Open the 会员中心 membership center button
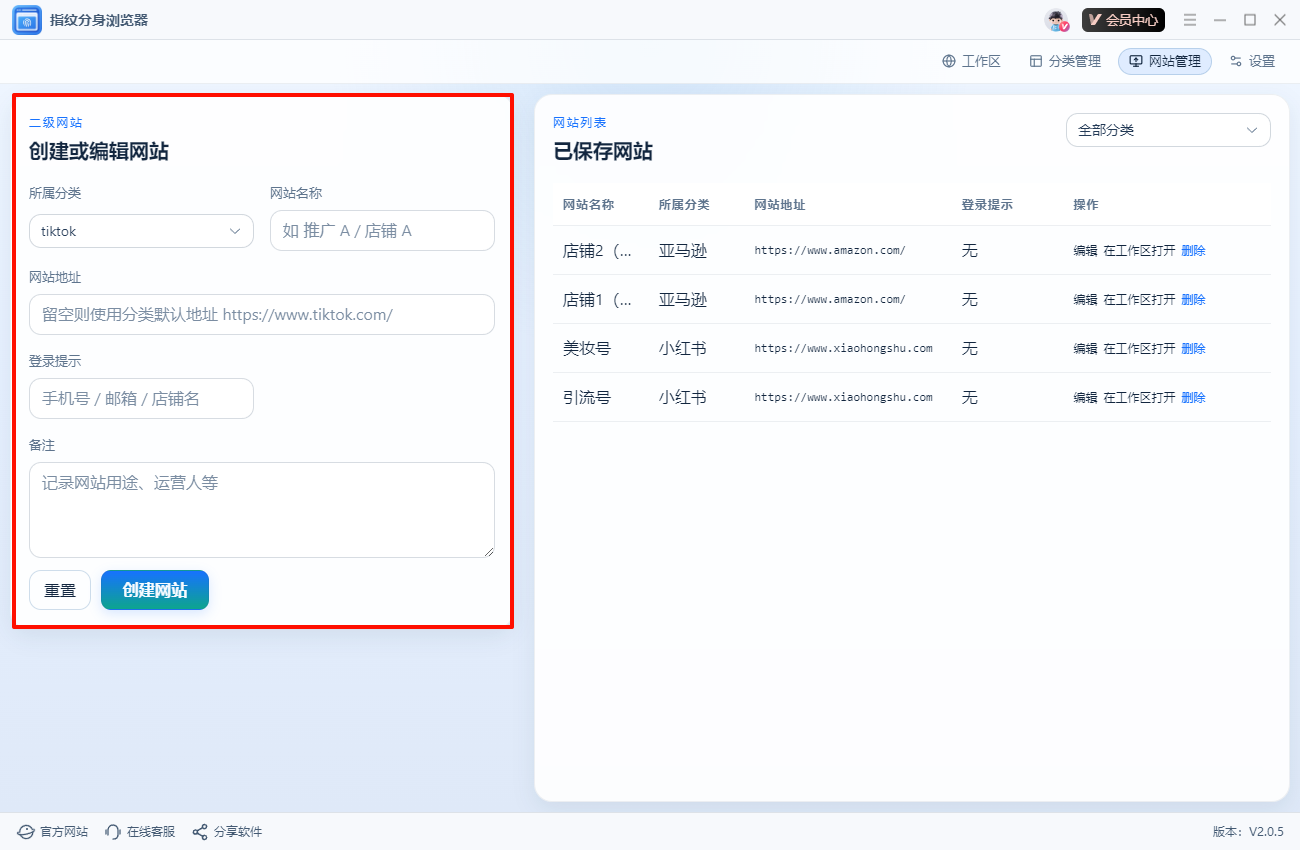Image resolution: width=1300 pixels, height=850 pixels. (1123, 20)
